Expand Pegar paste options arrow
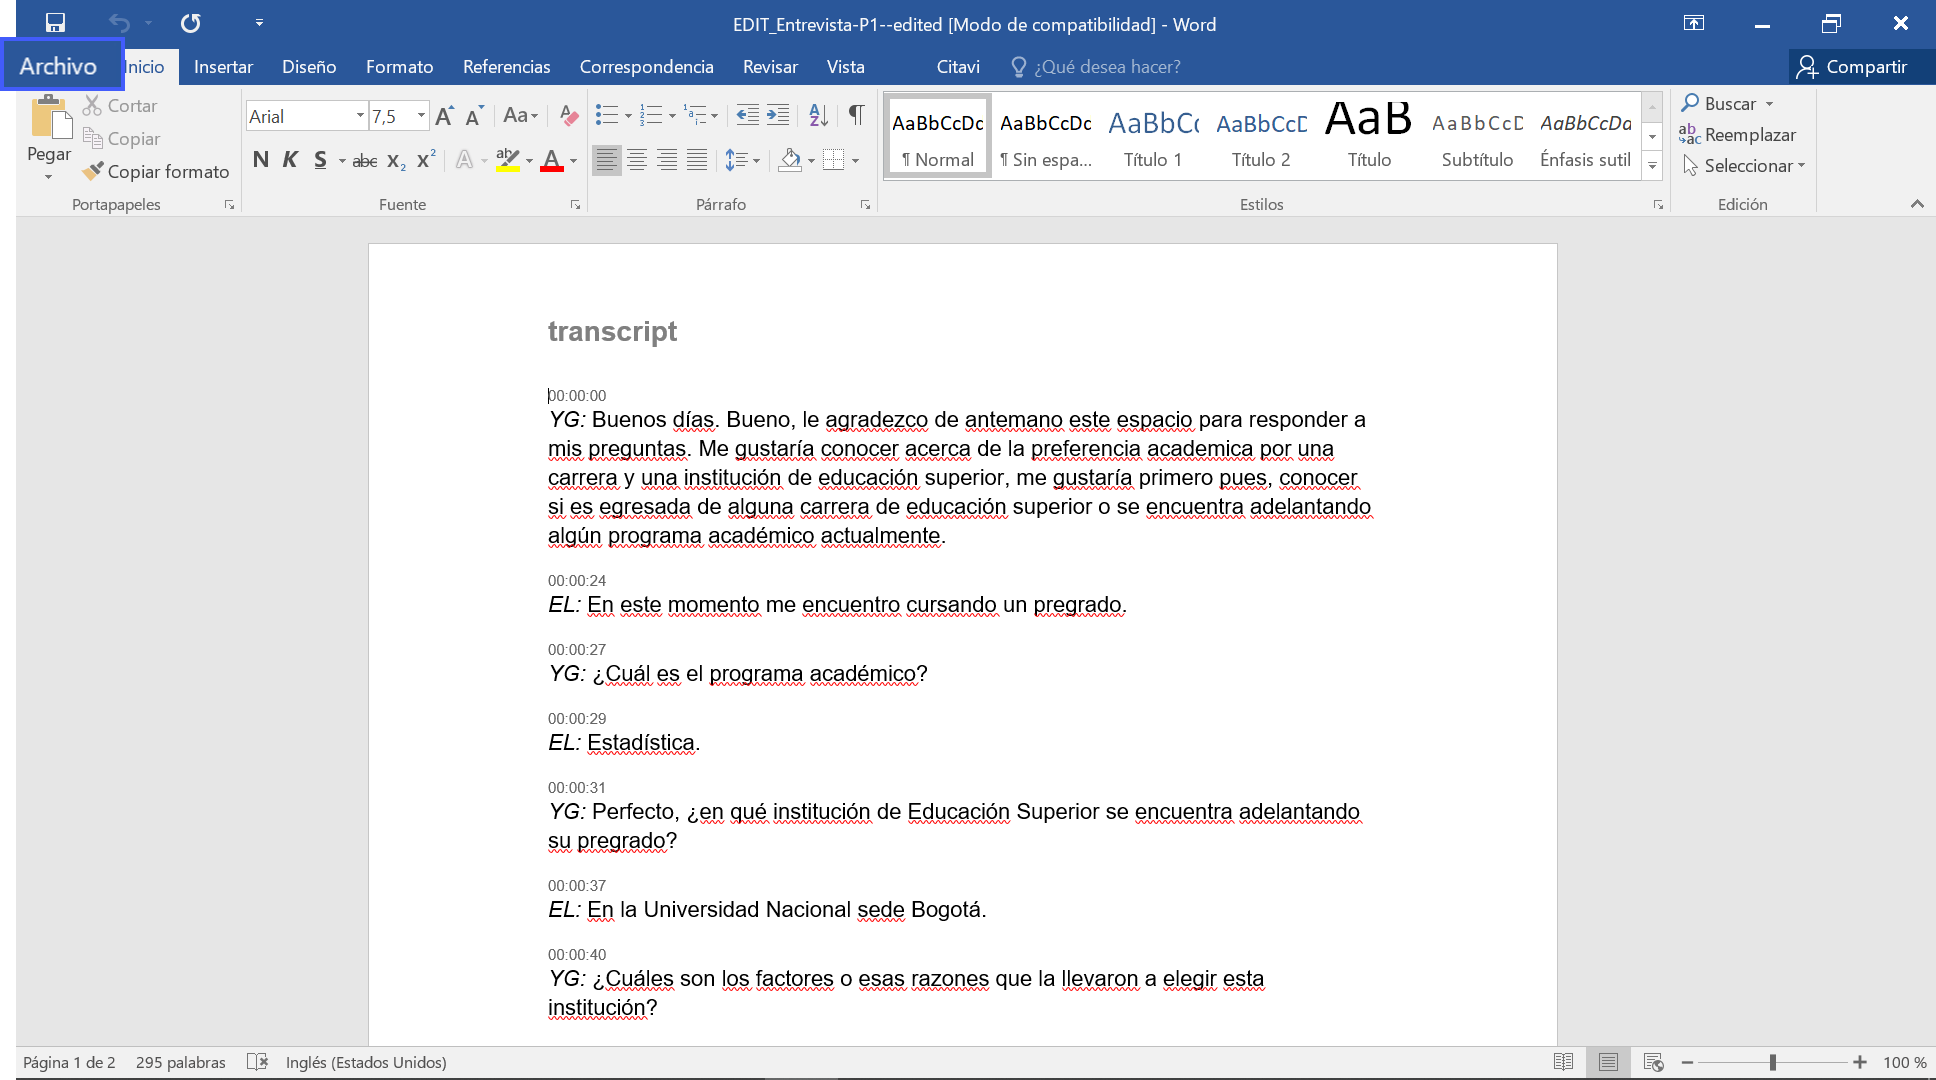The height and width of the screenshot is (1080, 1936). point(48,177)
